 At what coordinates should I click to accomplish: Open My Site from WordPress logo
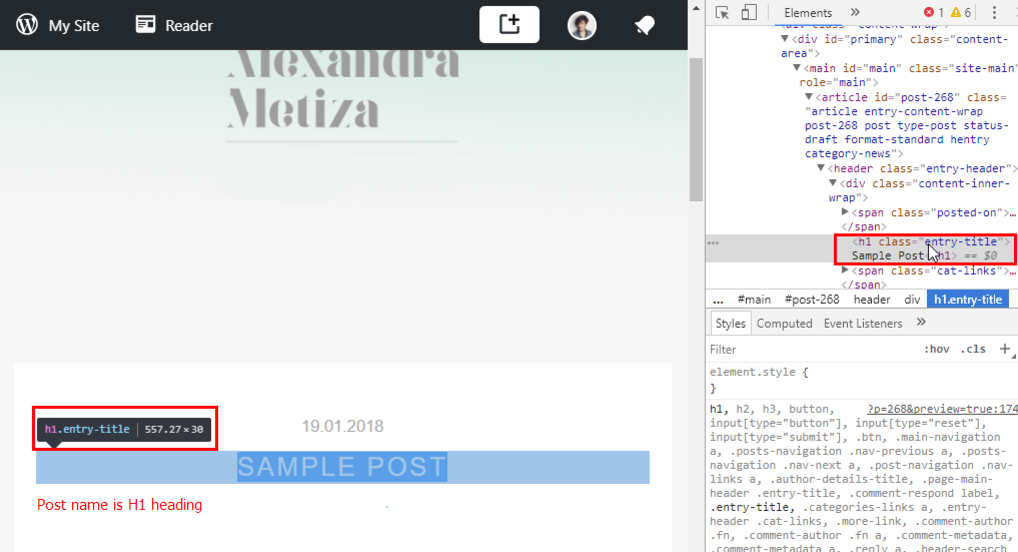[27, 25]
